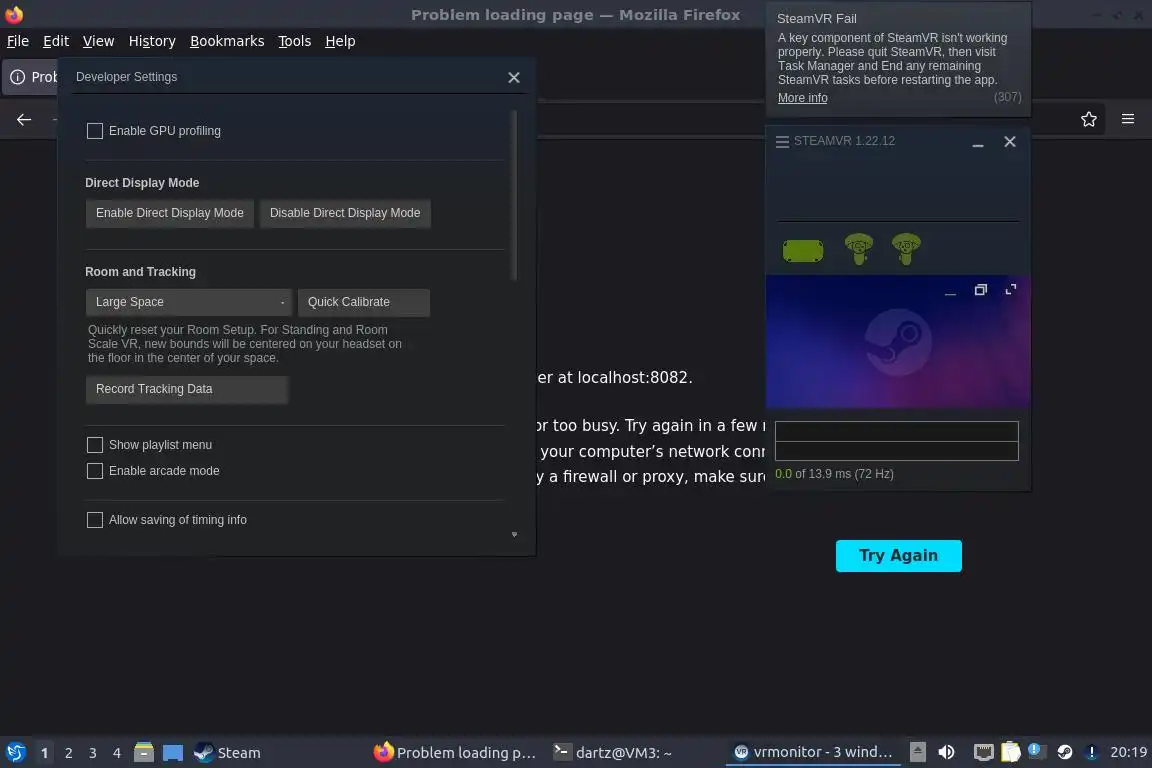This screenshot has height=768, width=1152.
Task: Click the first controller status icon
Action: pyautogui.click(x=859, y=249)
